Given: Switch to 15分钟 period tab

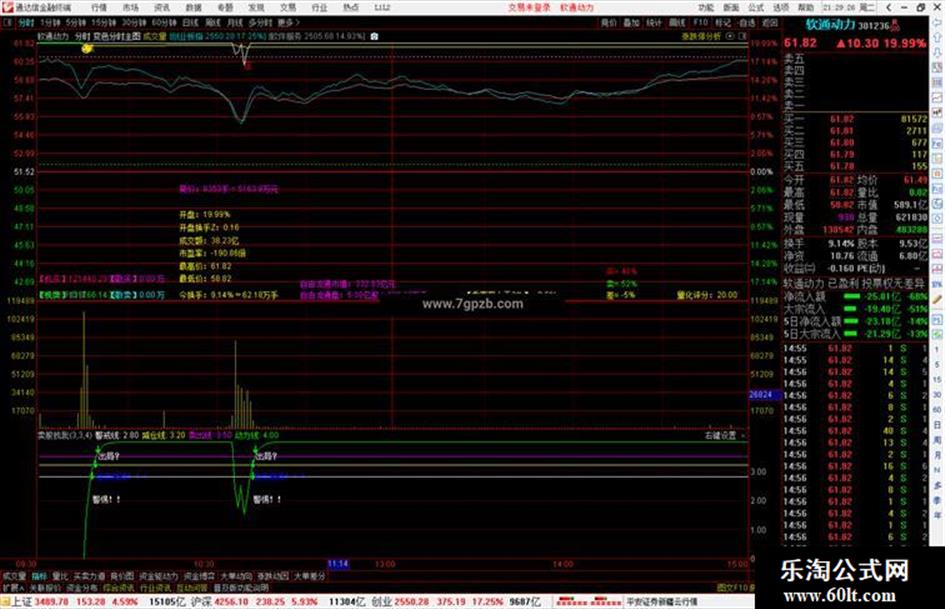Looking at the screenshot, I should pos(104,22).
